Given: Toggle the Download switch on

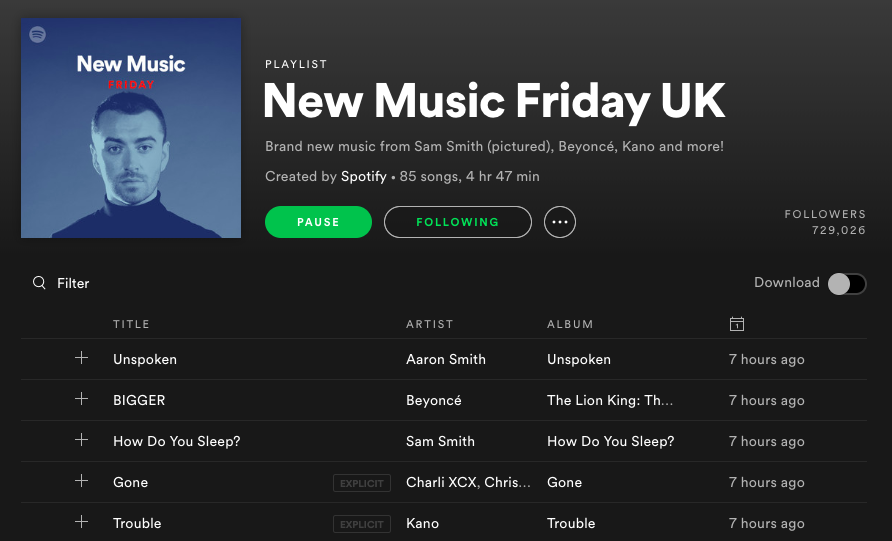Looking at the screenshot, I should [846, 283].
